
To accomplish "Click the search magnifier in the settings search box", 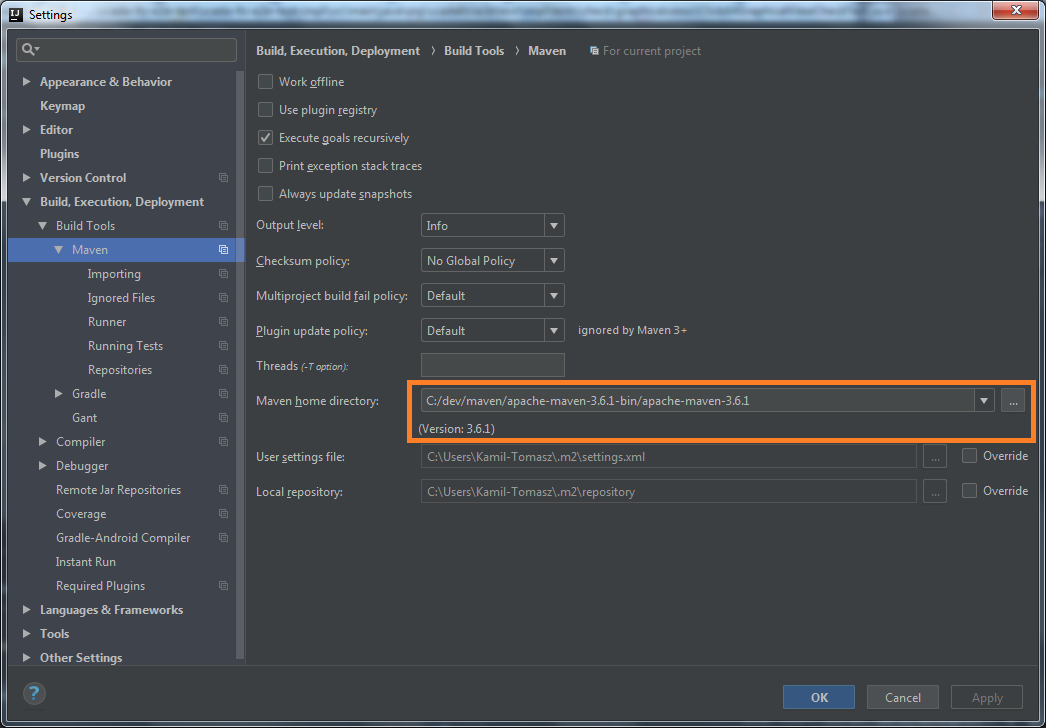I will click(x=26, y=47).
